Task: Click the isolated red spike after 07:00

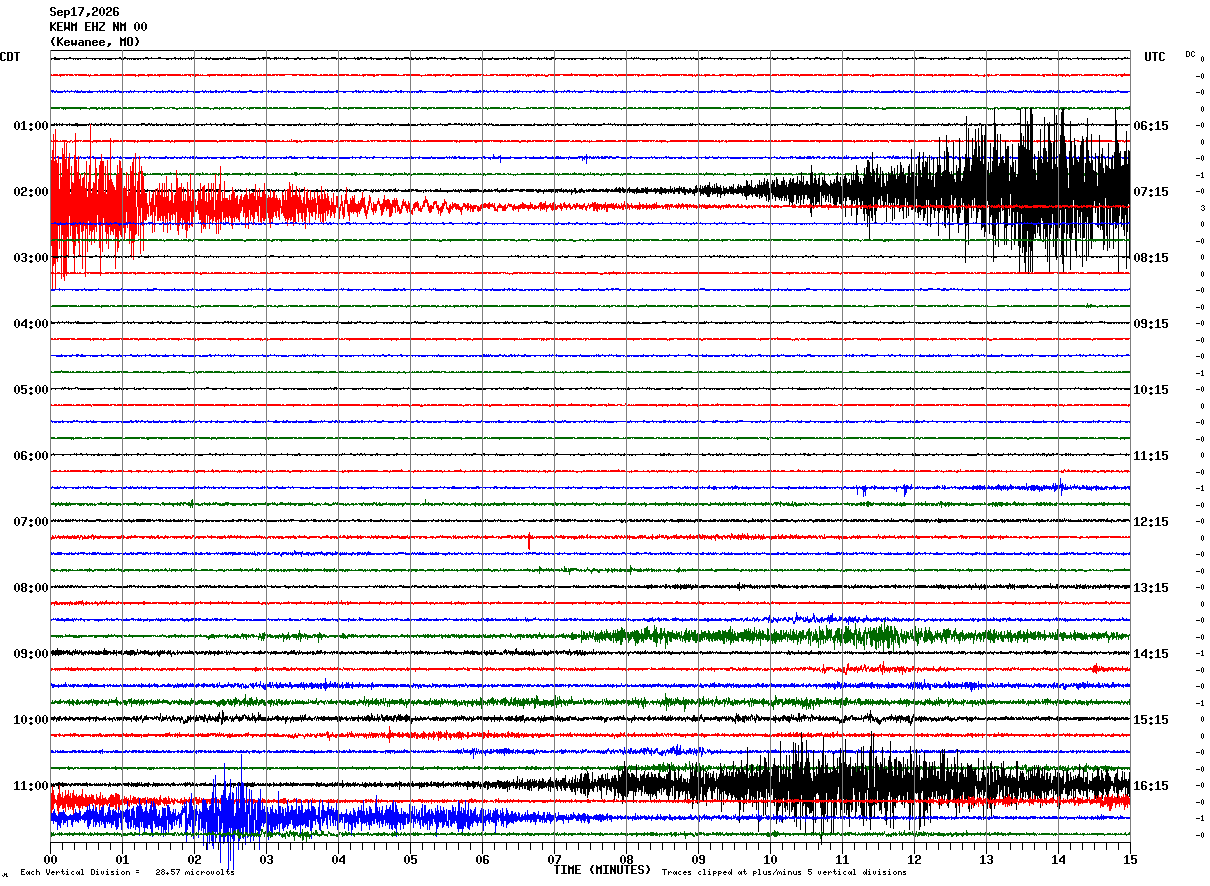Action: pyautogui.click(x=529, y=541)
